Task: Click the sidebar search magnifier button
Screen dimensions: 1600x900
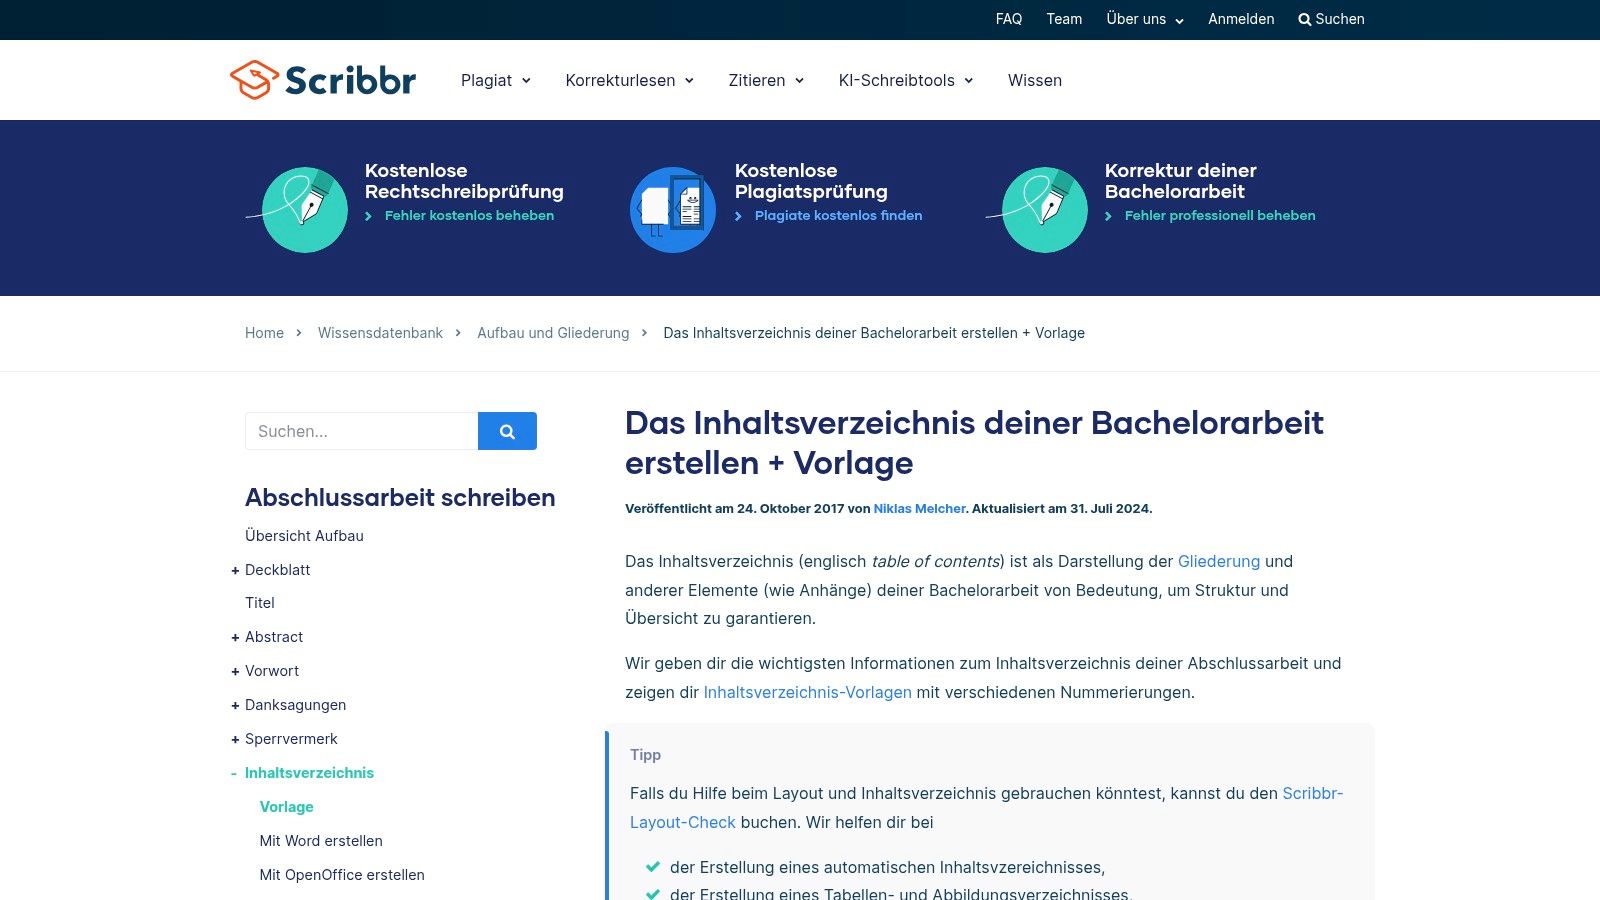Action: 507,431
